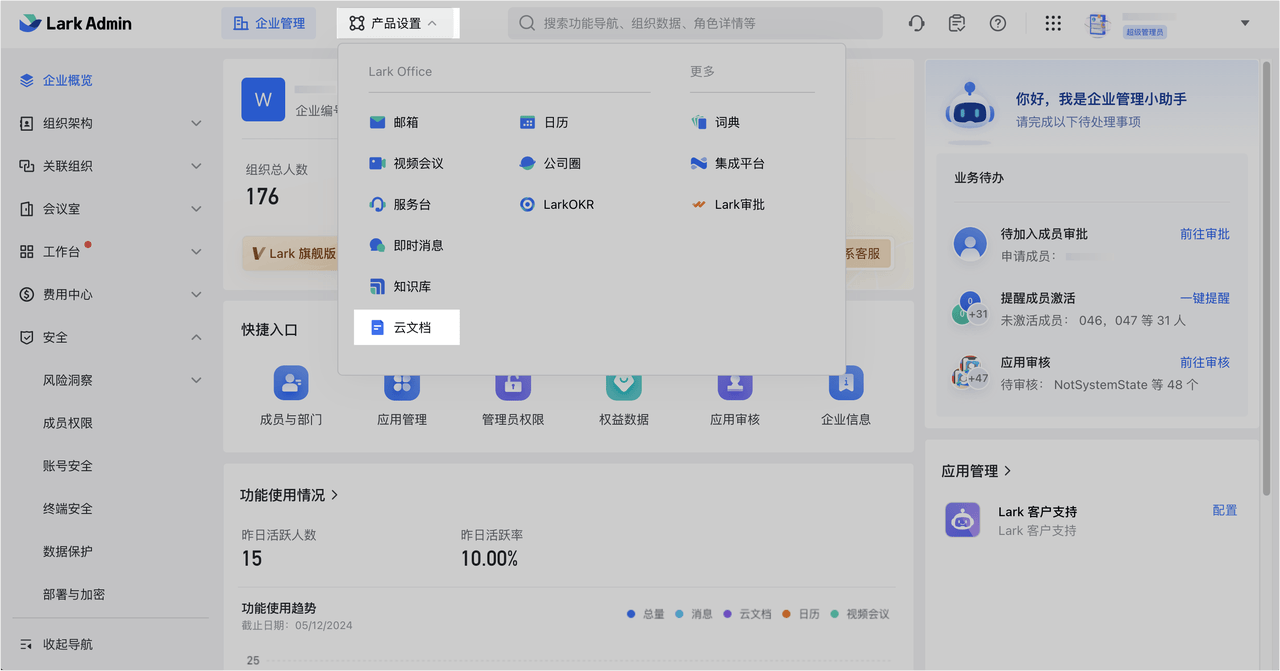This screenshot has height=671, width=1280.
Task: Open 部署与加密 in sidebar
Action: pyautogui.click(x=74, y=594)
